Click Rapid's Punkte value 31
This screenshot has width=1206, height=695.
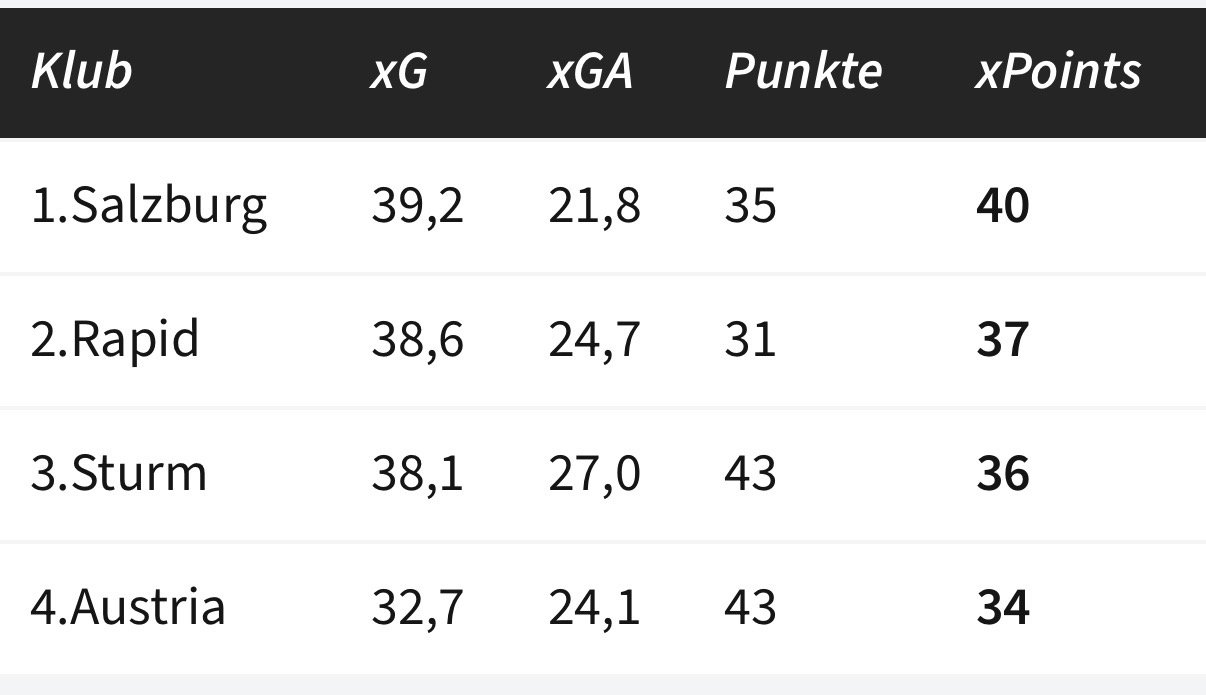750,340
